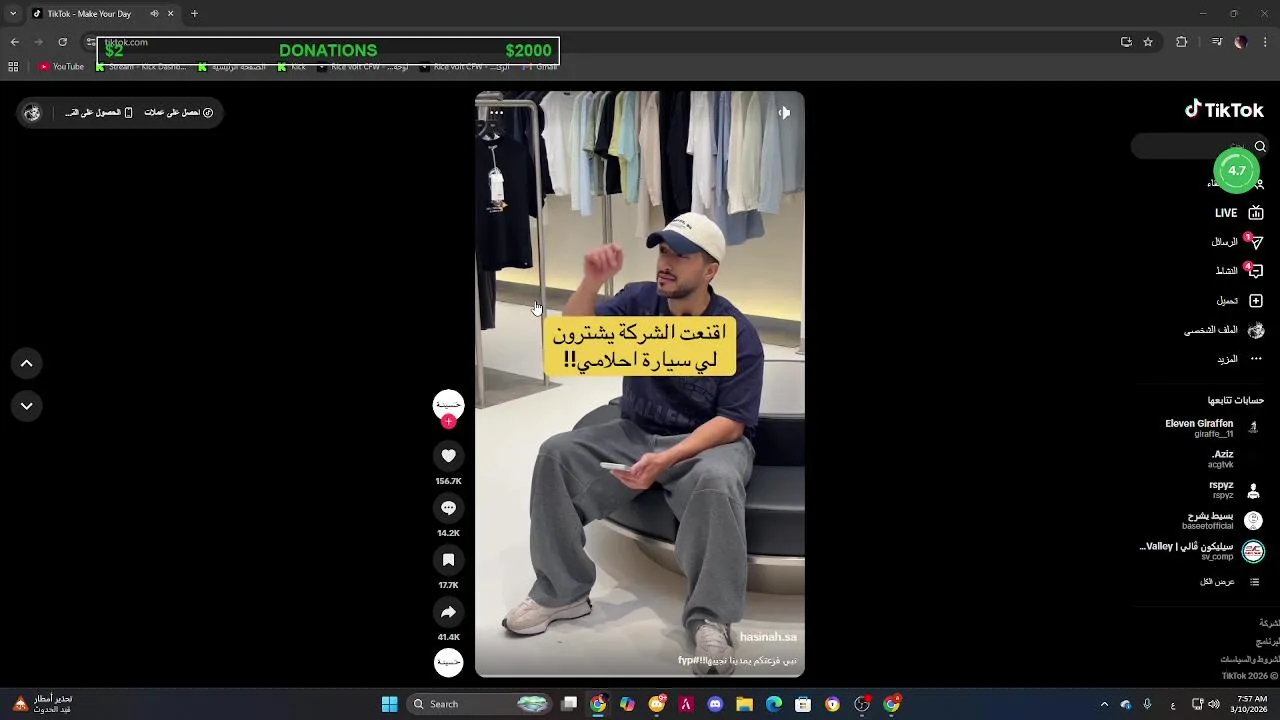The image size is (1280, 720).
Task: Bookmark this page with the star icon
Action: (x=1148, y=42)
